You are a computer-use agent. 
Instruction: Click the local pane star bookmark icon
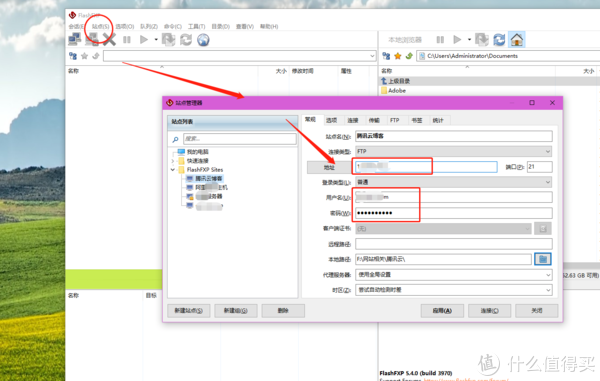[398, 56]
